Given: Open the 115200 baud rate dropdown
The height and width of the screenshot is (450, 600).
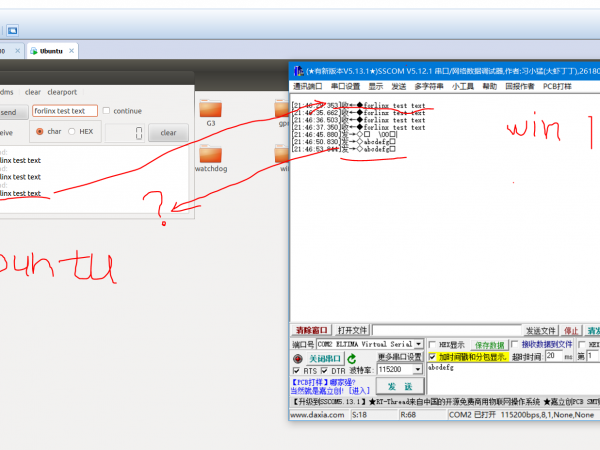Looking at the screenshot, I should click(417, 370).
